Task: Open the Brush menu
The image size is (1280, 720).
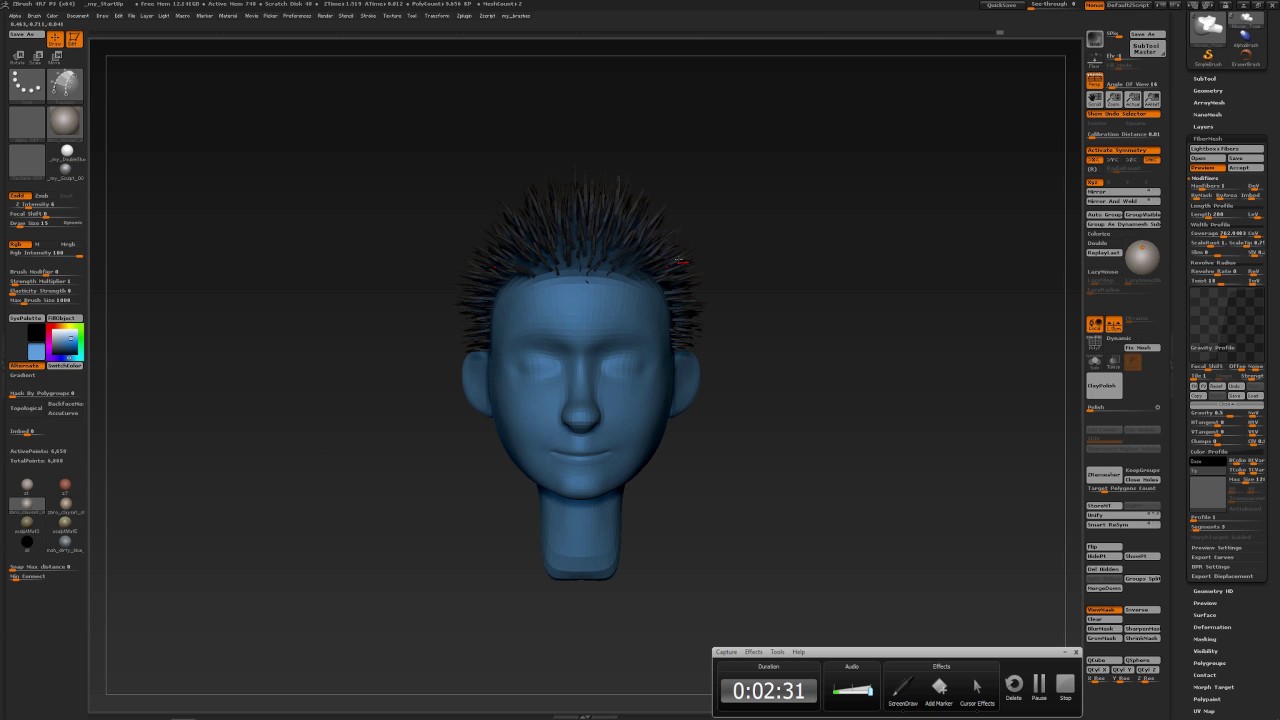Action: [34, 16]
